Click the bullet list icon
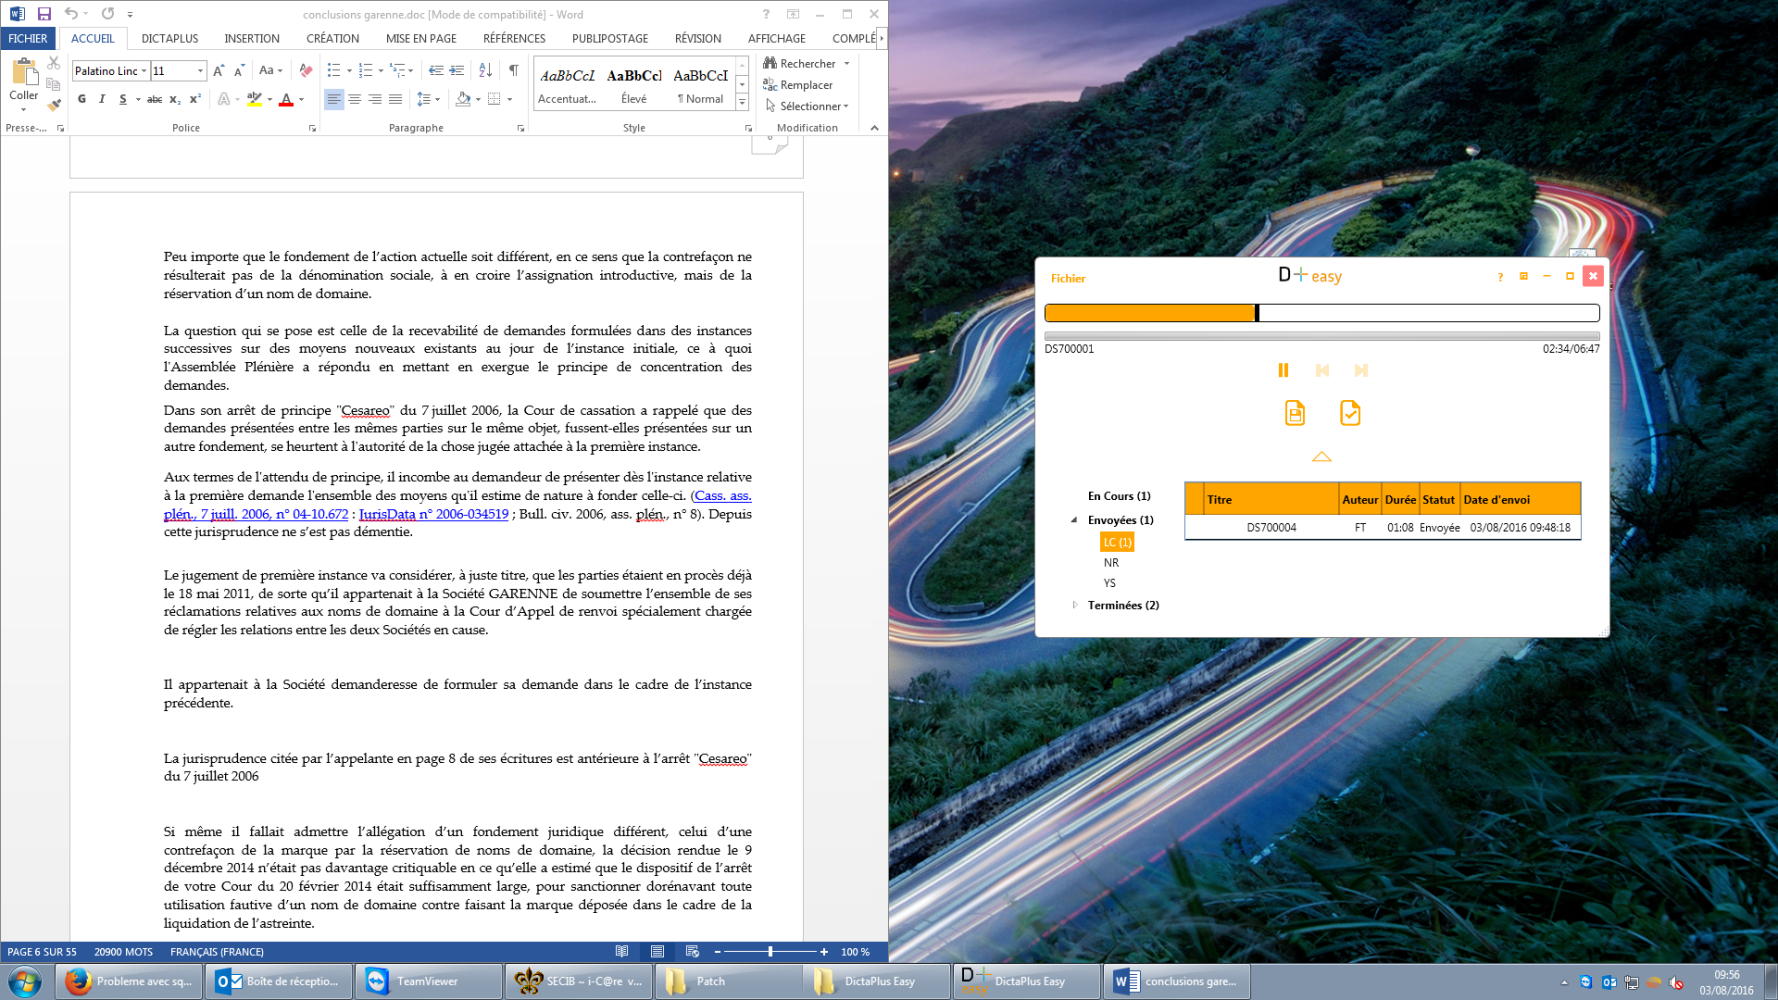Image resolution: width=1778 pixels, height=1000 pixels. click(x=333, y=70)
